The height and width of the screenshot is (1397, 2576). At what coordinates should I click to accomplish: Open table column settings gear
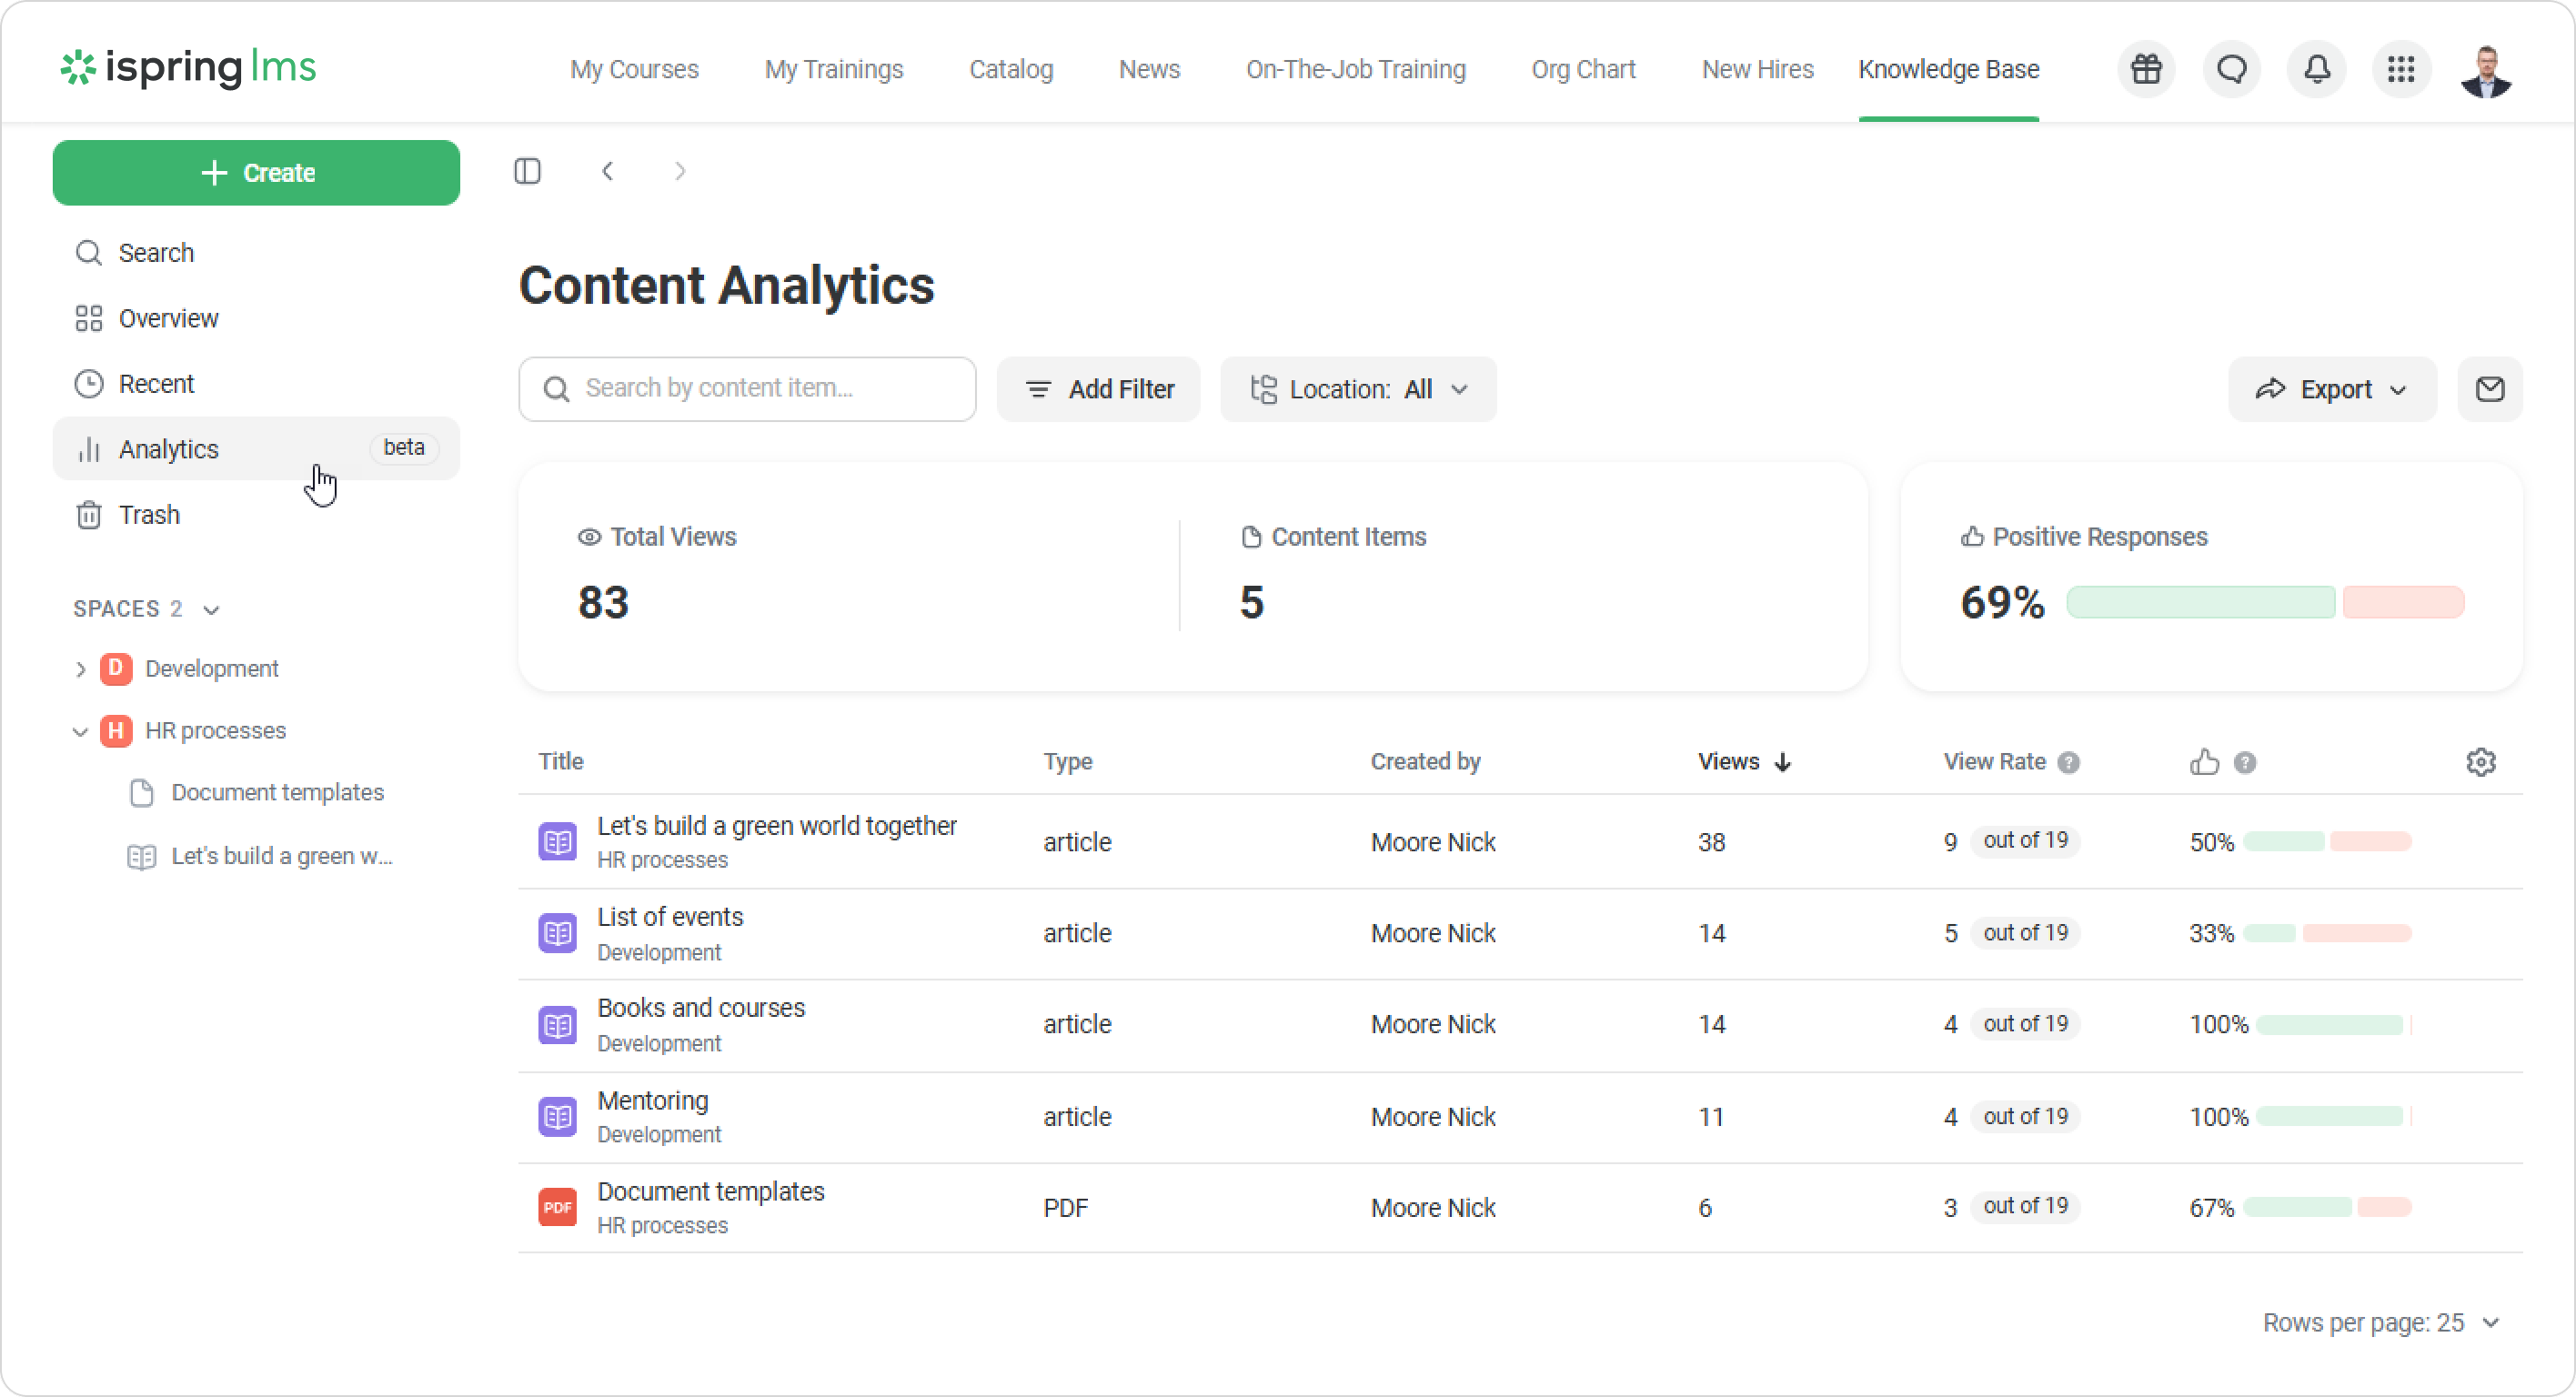(x=2480, y=762)
